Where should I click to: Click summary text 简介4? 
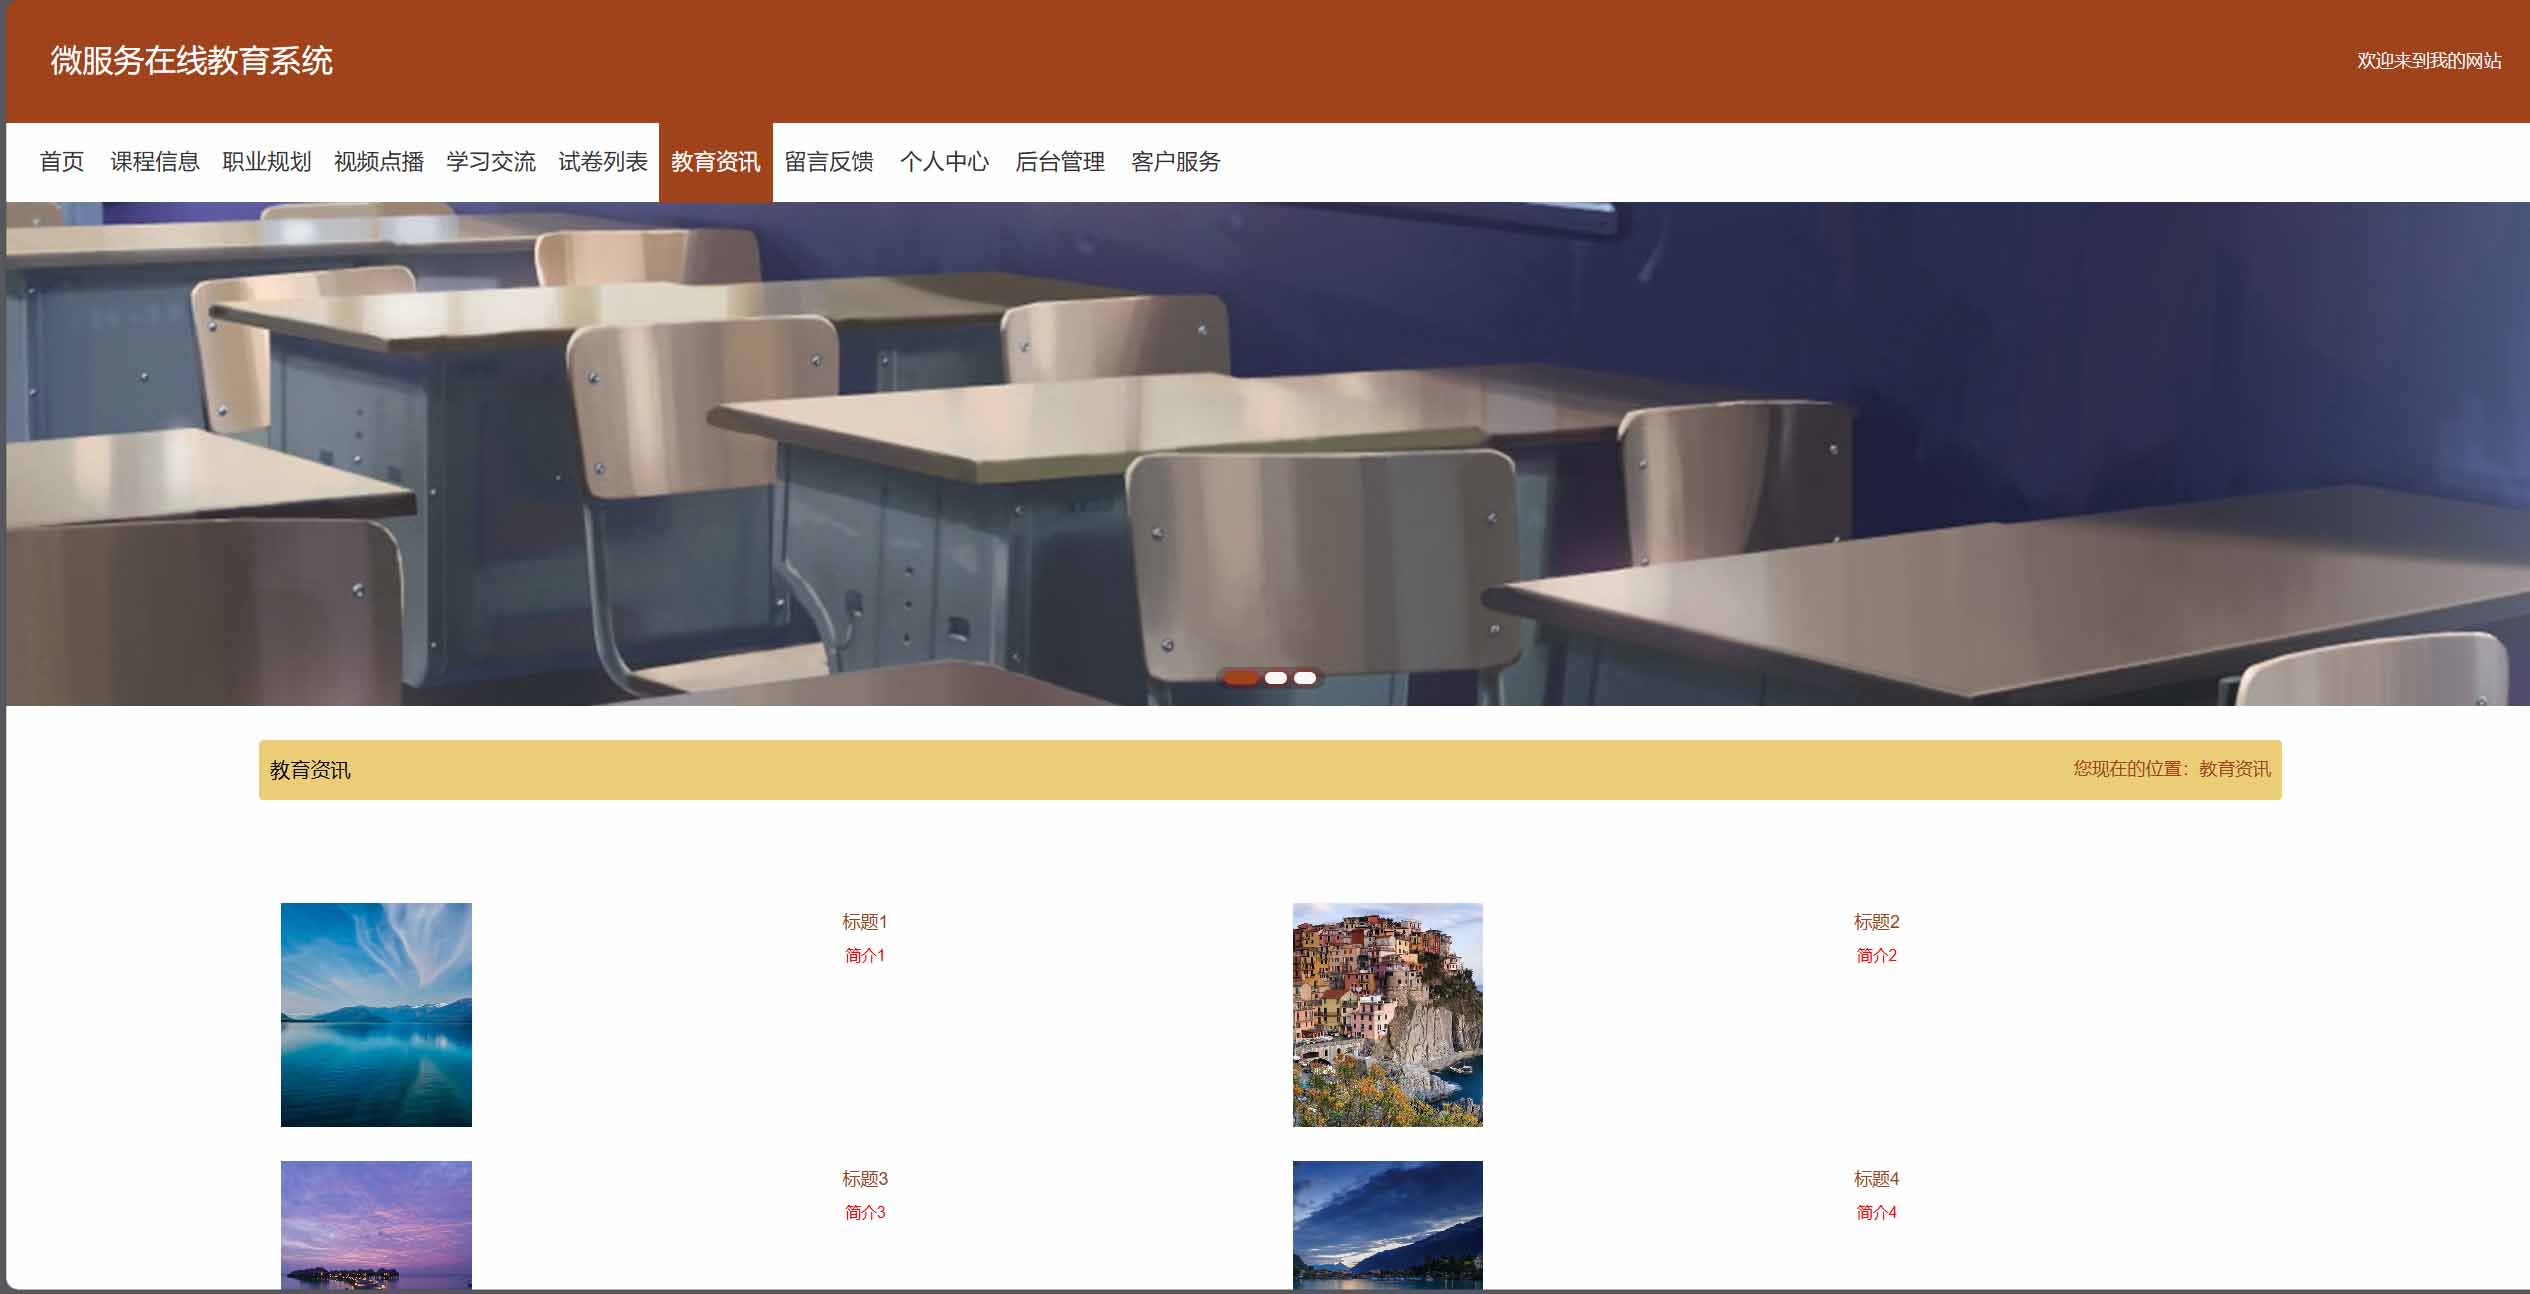pyautogui.click(x=1877, y=1213)
